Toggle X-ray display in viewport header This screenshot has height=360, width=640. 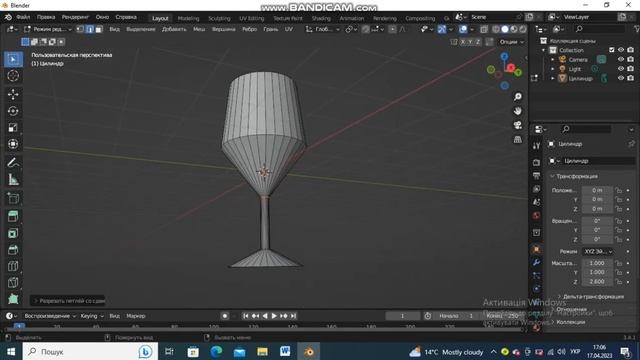[484, 29]
